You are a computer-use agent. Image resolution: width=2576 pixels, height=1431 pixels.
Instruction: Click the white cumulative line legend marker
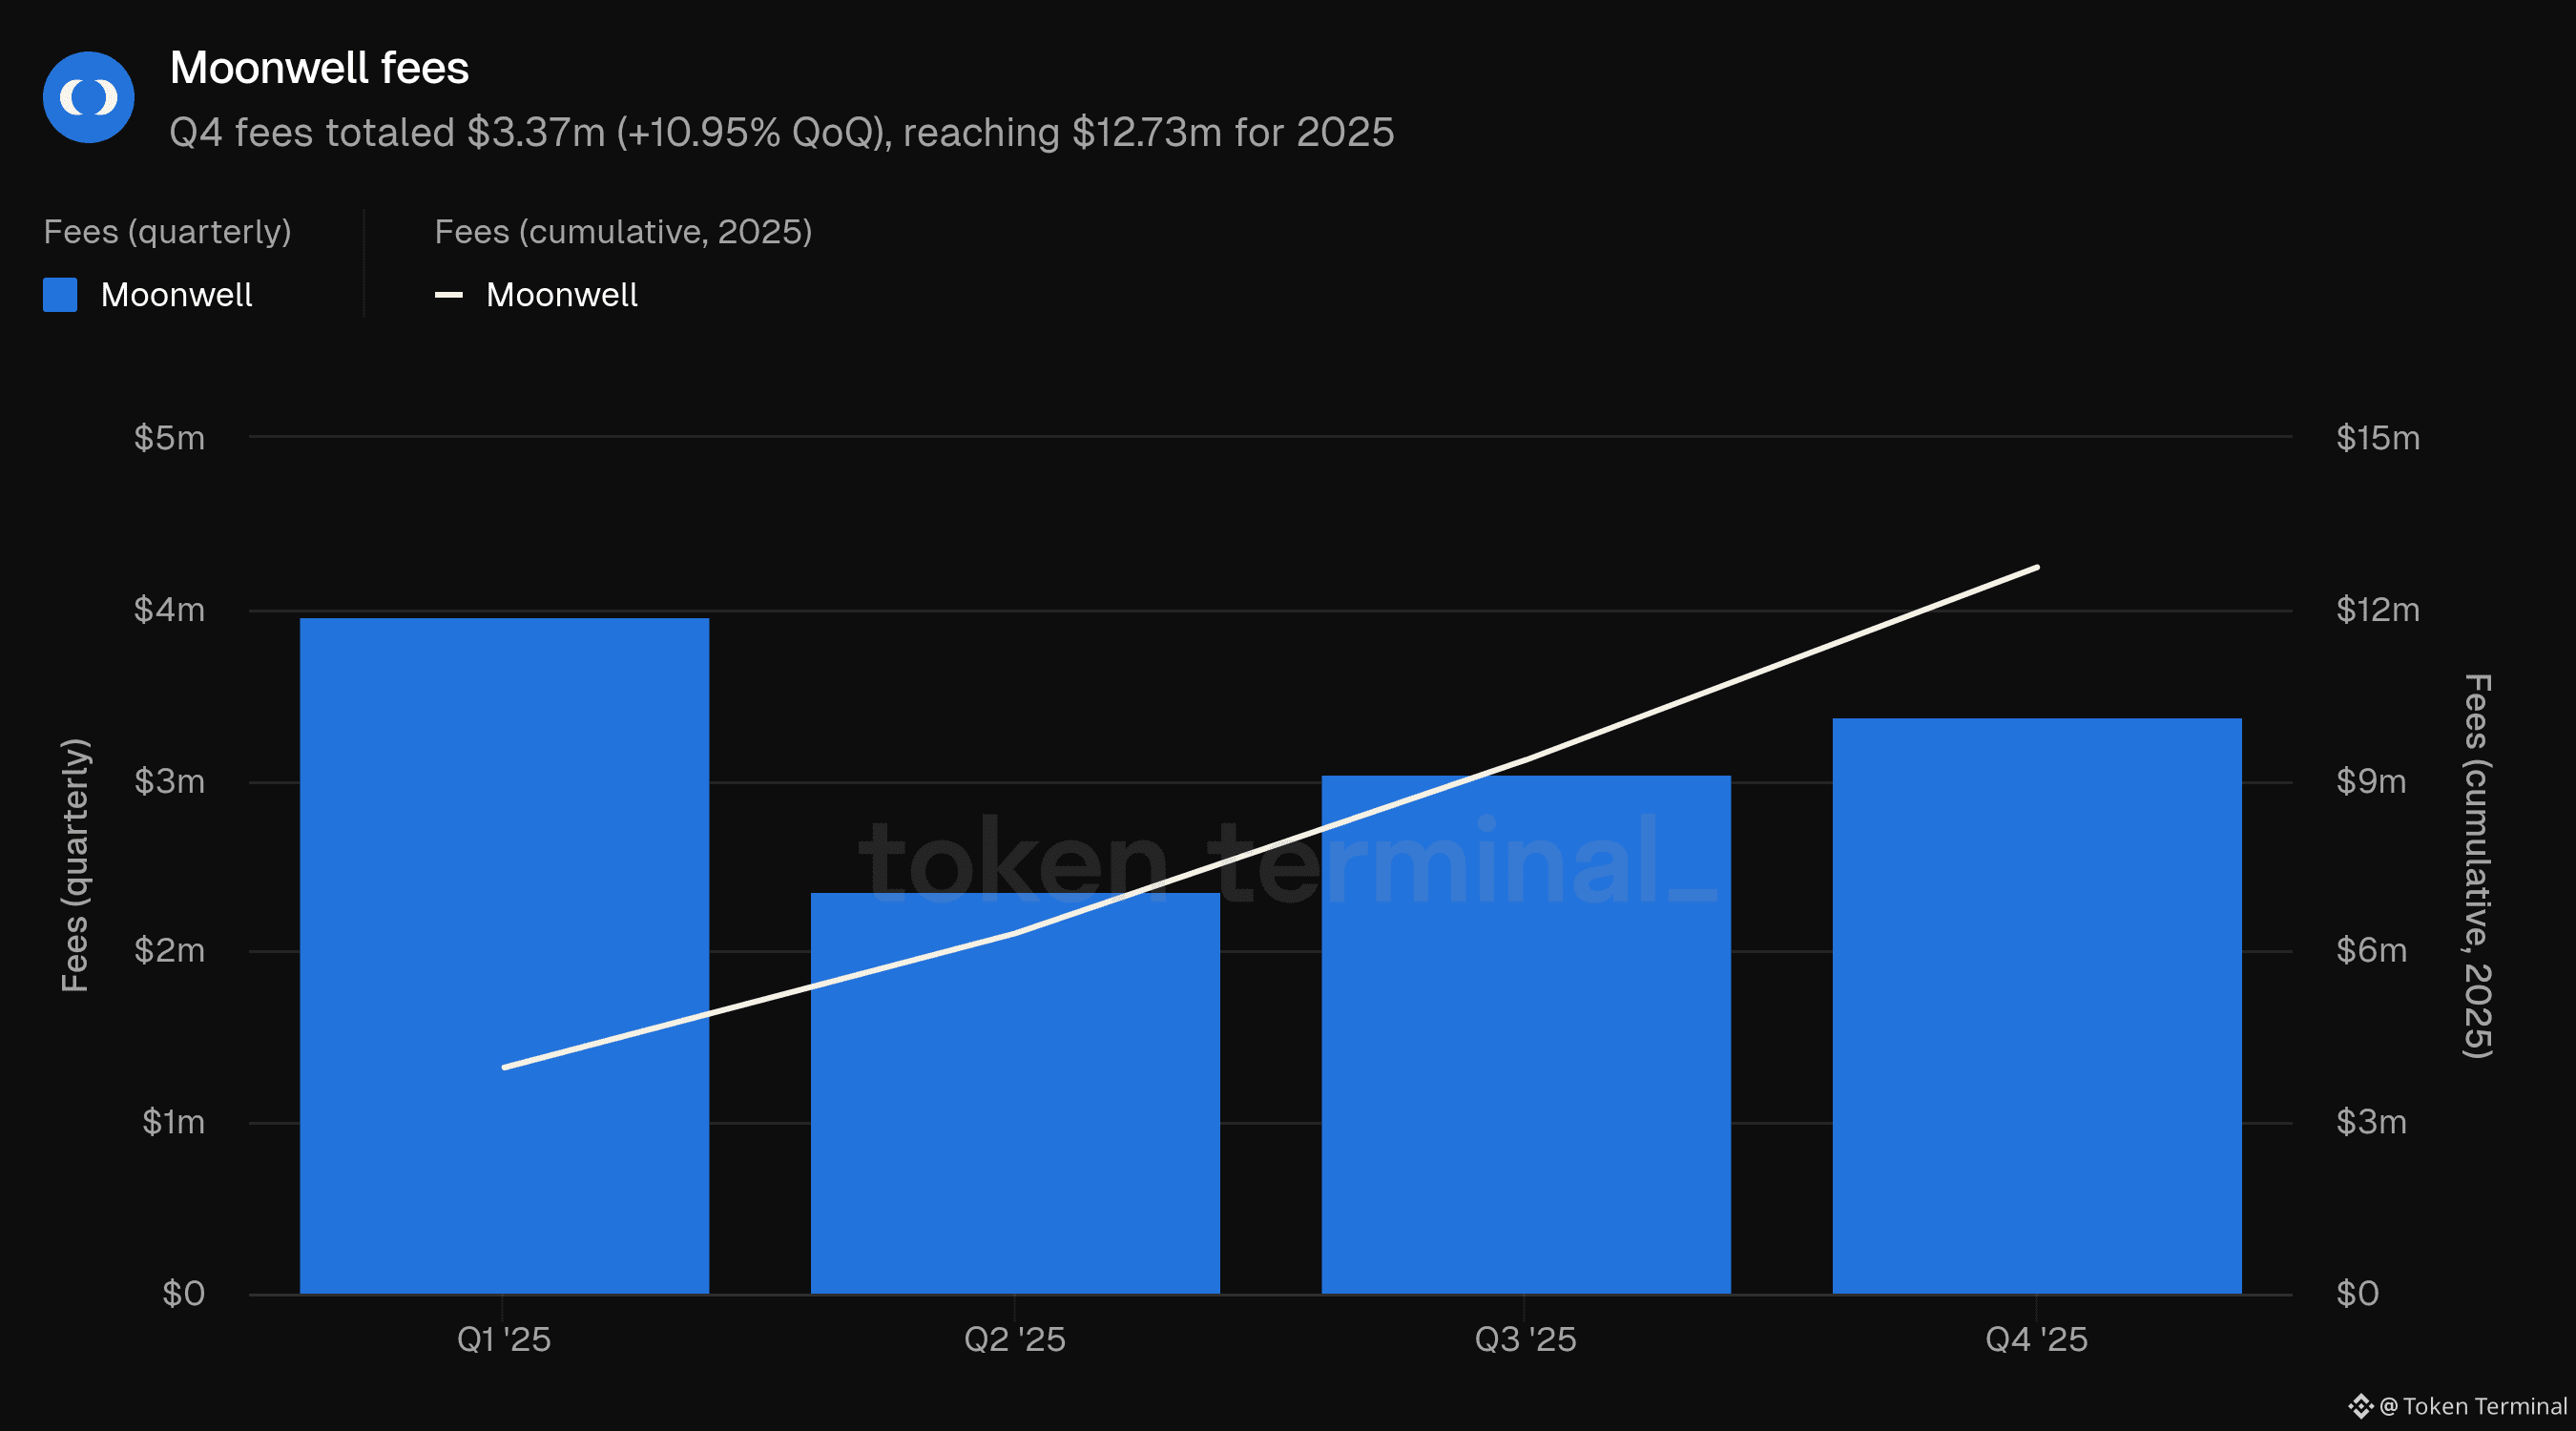(x=448, y=295)
